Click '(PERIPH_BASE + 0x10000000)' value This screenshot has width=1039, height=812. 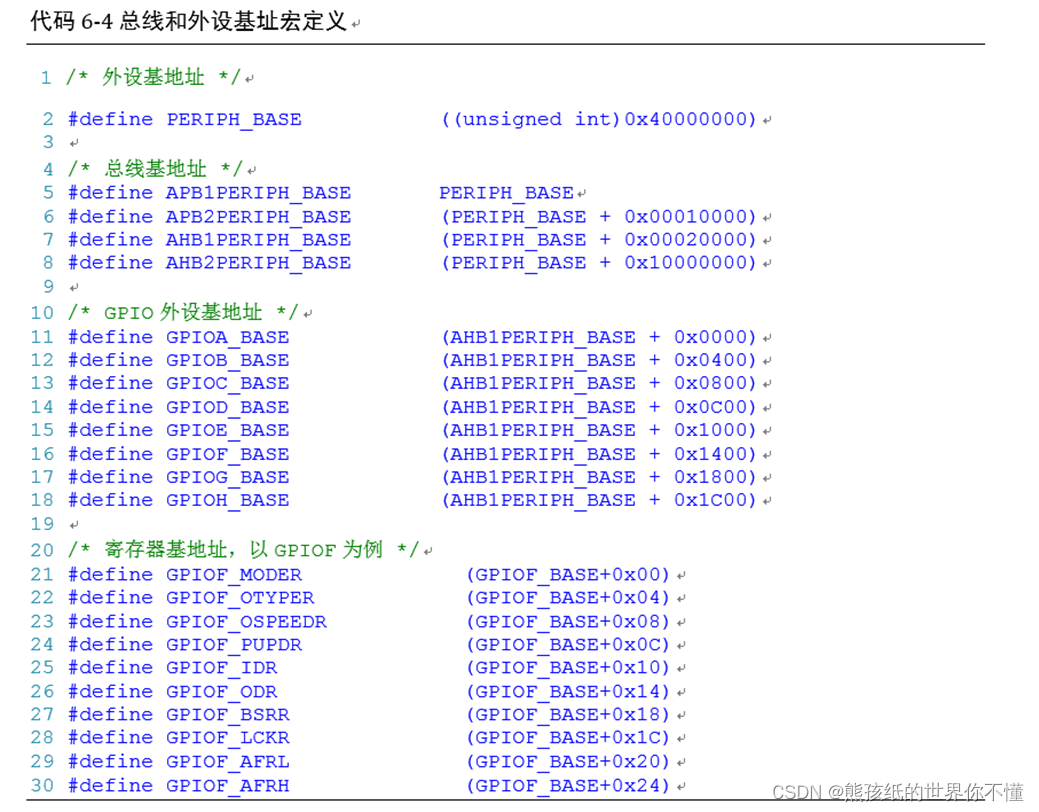[598, 263]
